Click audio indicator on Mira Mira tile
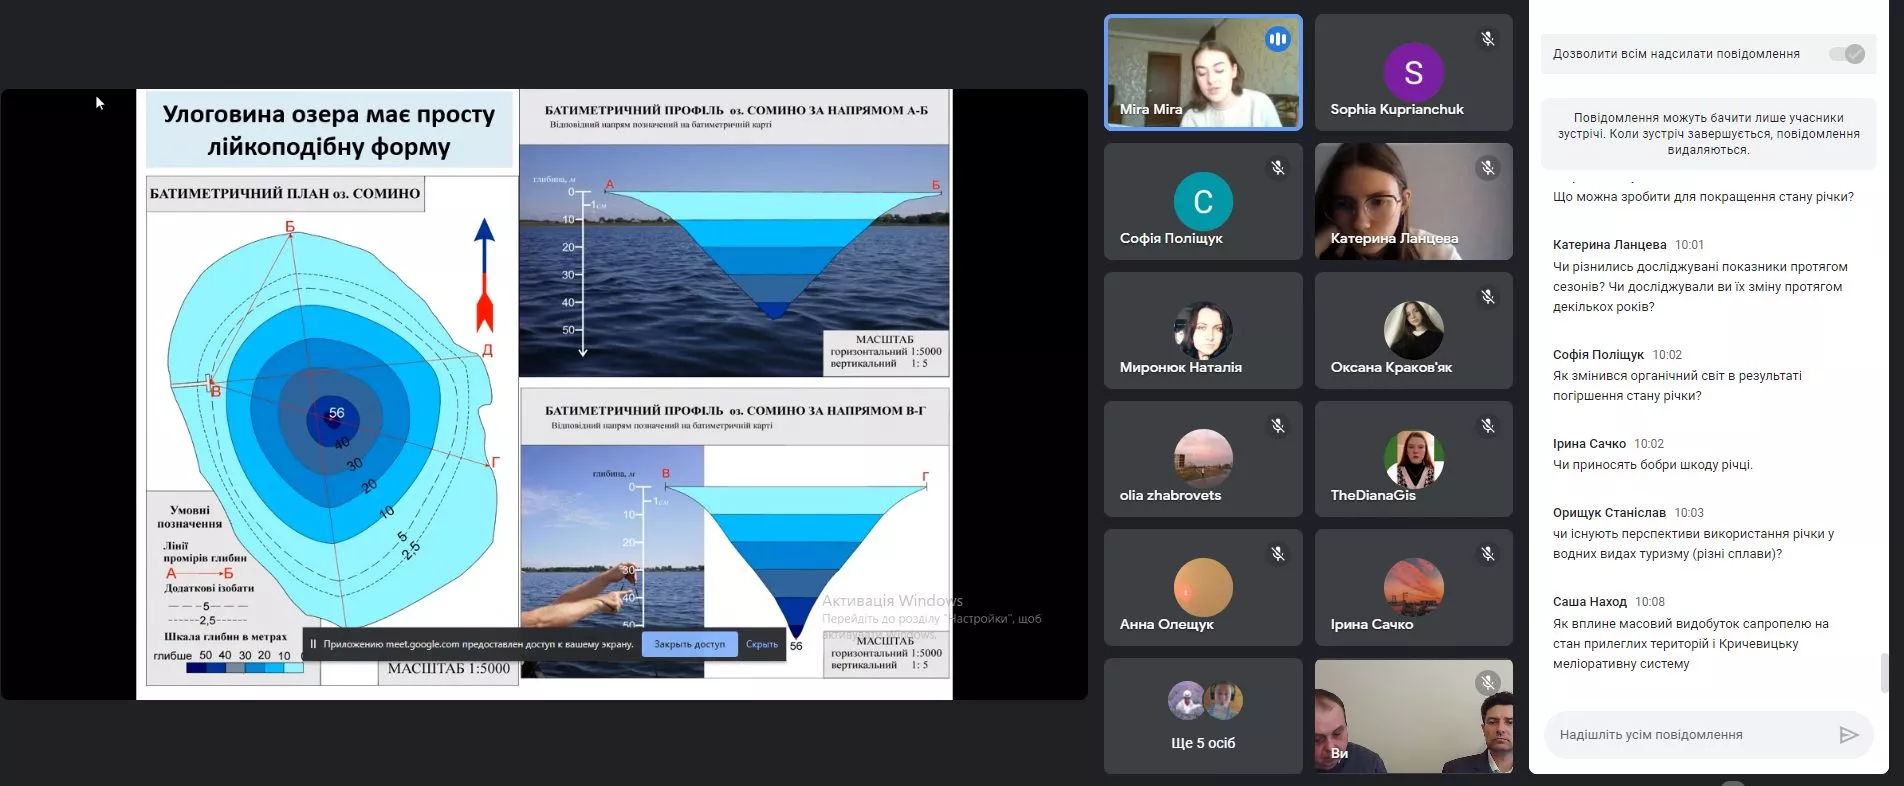 tap(1277, 40)
